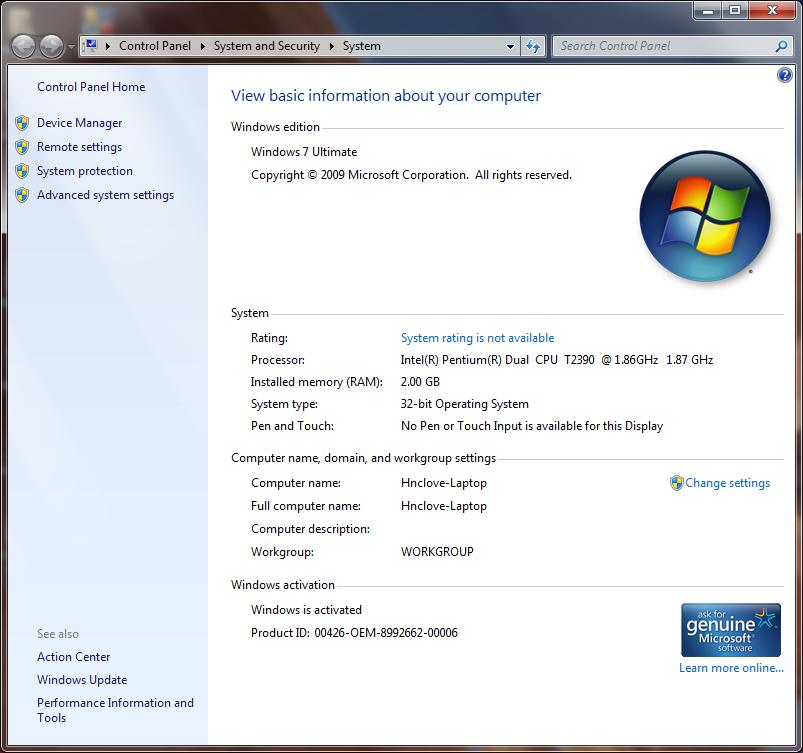Screen dimensions: 803x753
Task: Close the System window
Action: [x=773, y=10]
